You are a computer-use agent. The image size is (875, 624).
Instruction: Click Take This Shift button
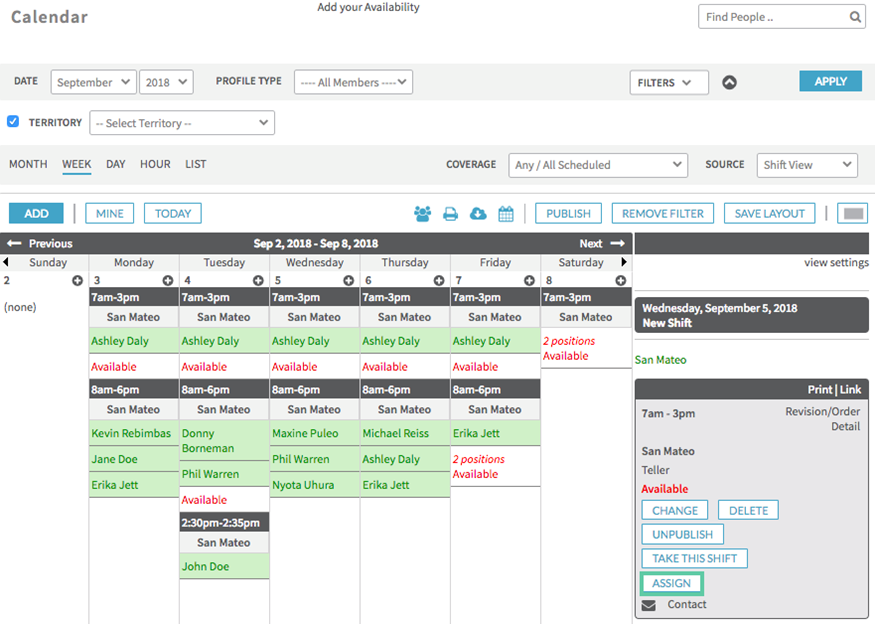tap(694, 558)
